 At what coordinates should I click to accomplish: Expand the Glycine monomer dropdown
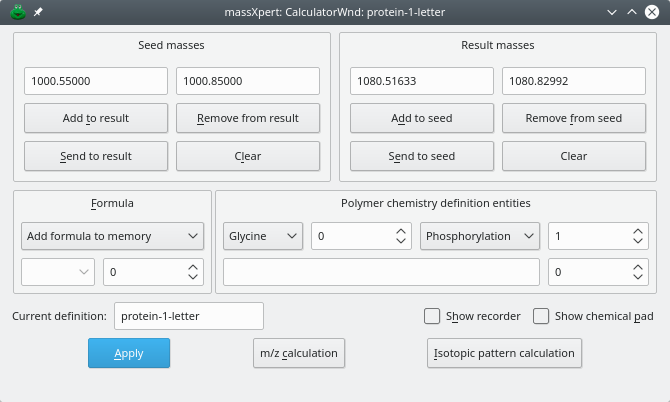click(x=263, y=236)
